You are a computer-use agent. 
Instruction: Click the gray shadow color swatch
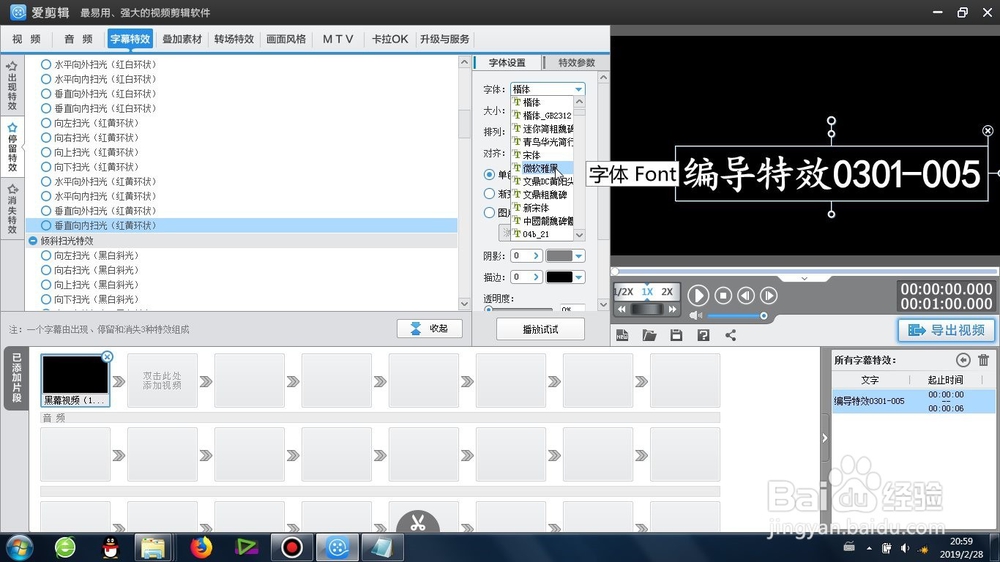559,256
